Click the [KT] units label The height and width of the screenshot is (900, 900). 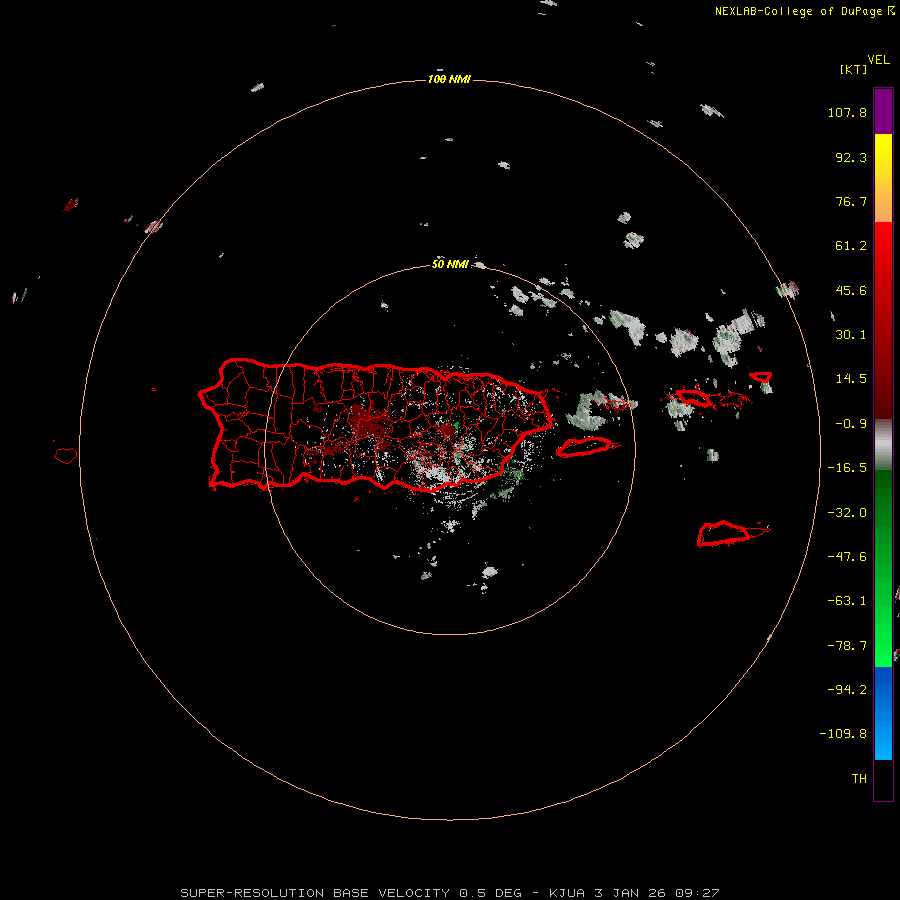853,69
